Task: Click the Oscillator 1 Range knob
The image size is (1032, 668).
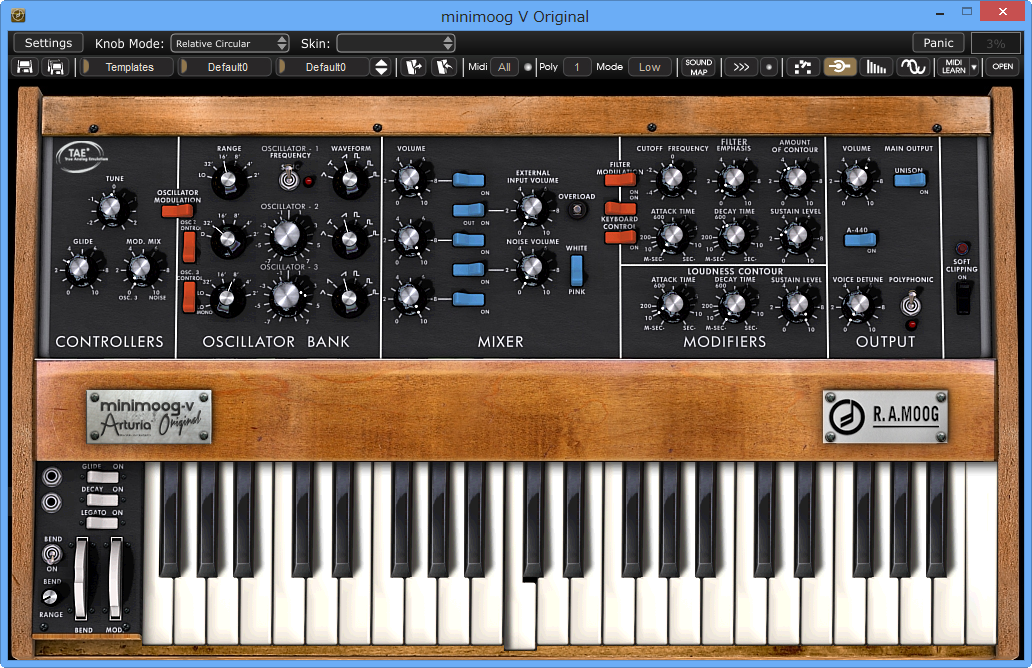Action: click(228, 179)
